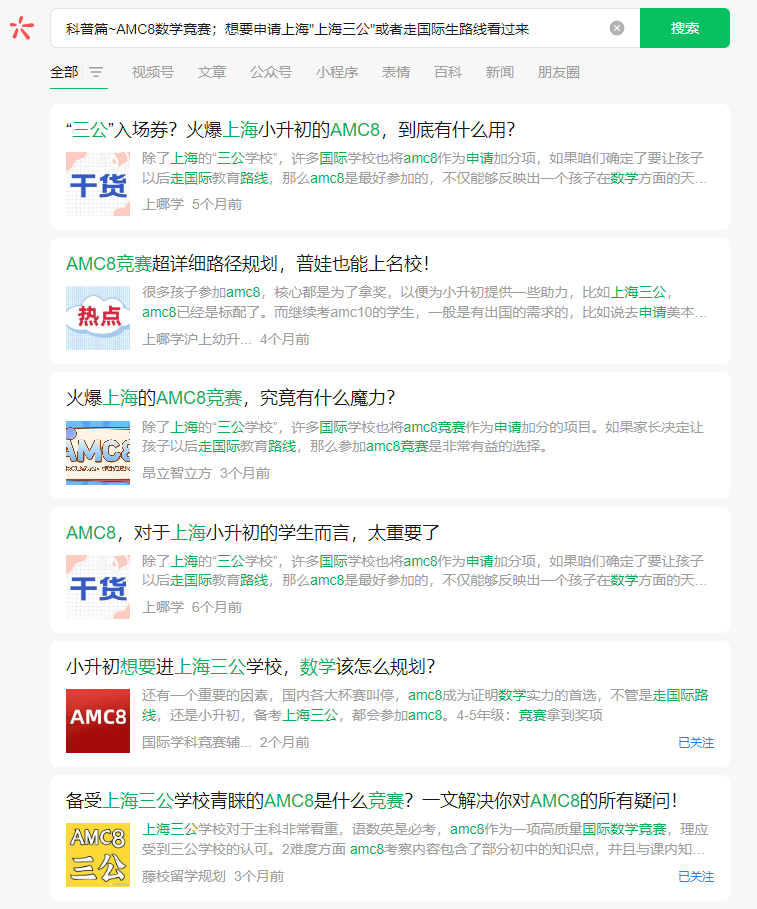
Task: Select the 全部 tab
Action: click(x=64, y=72)
